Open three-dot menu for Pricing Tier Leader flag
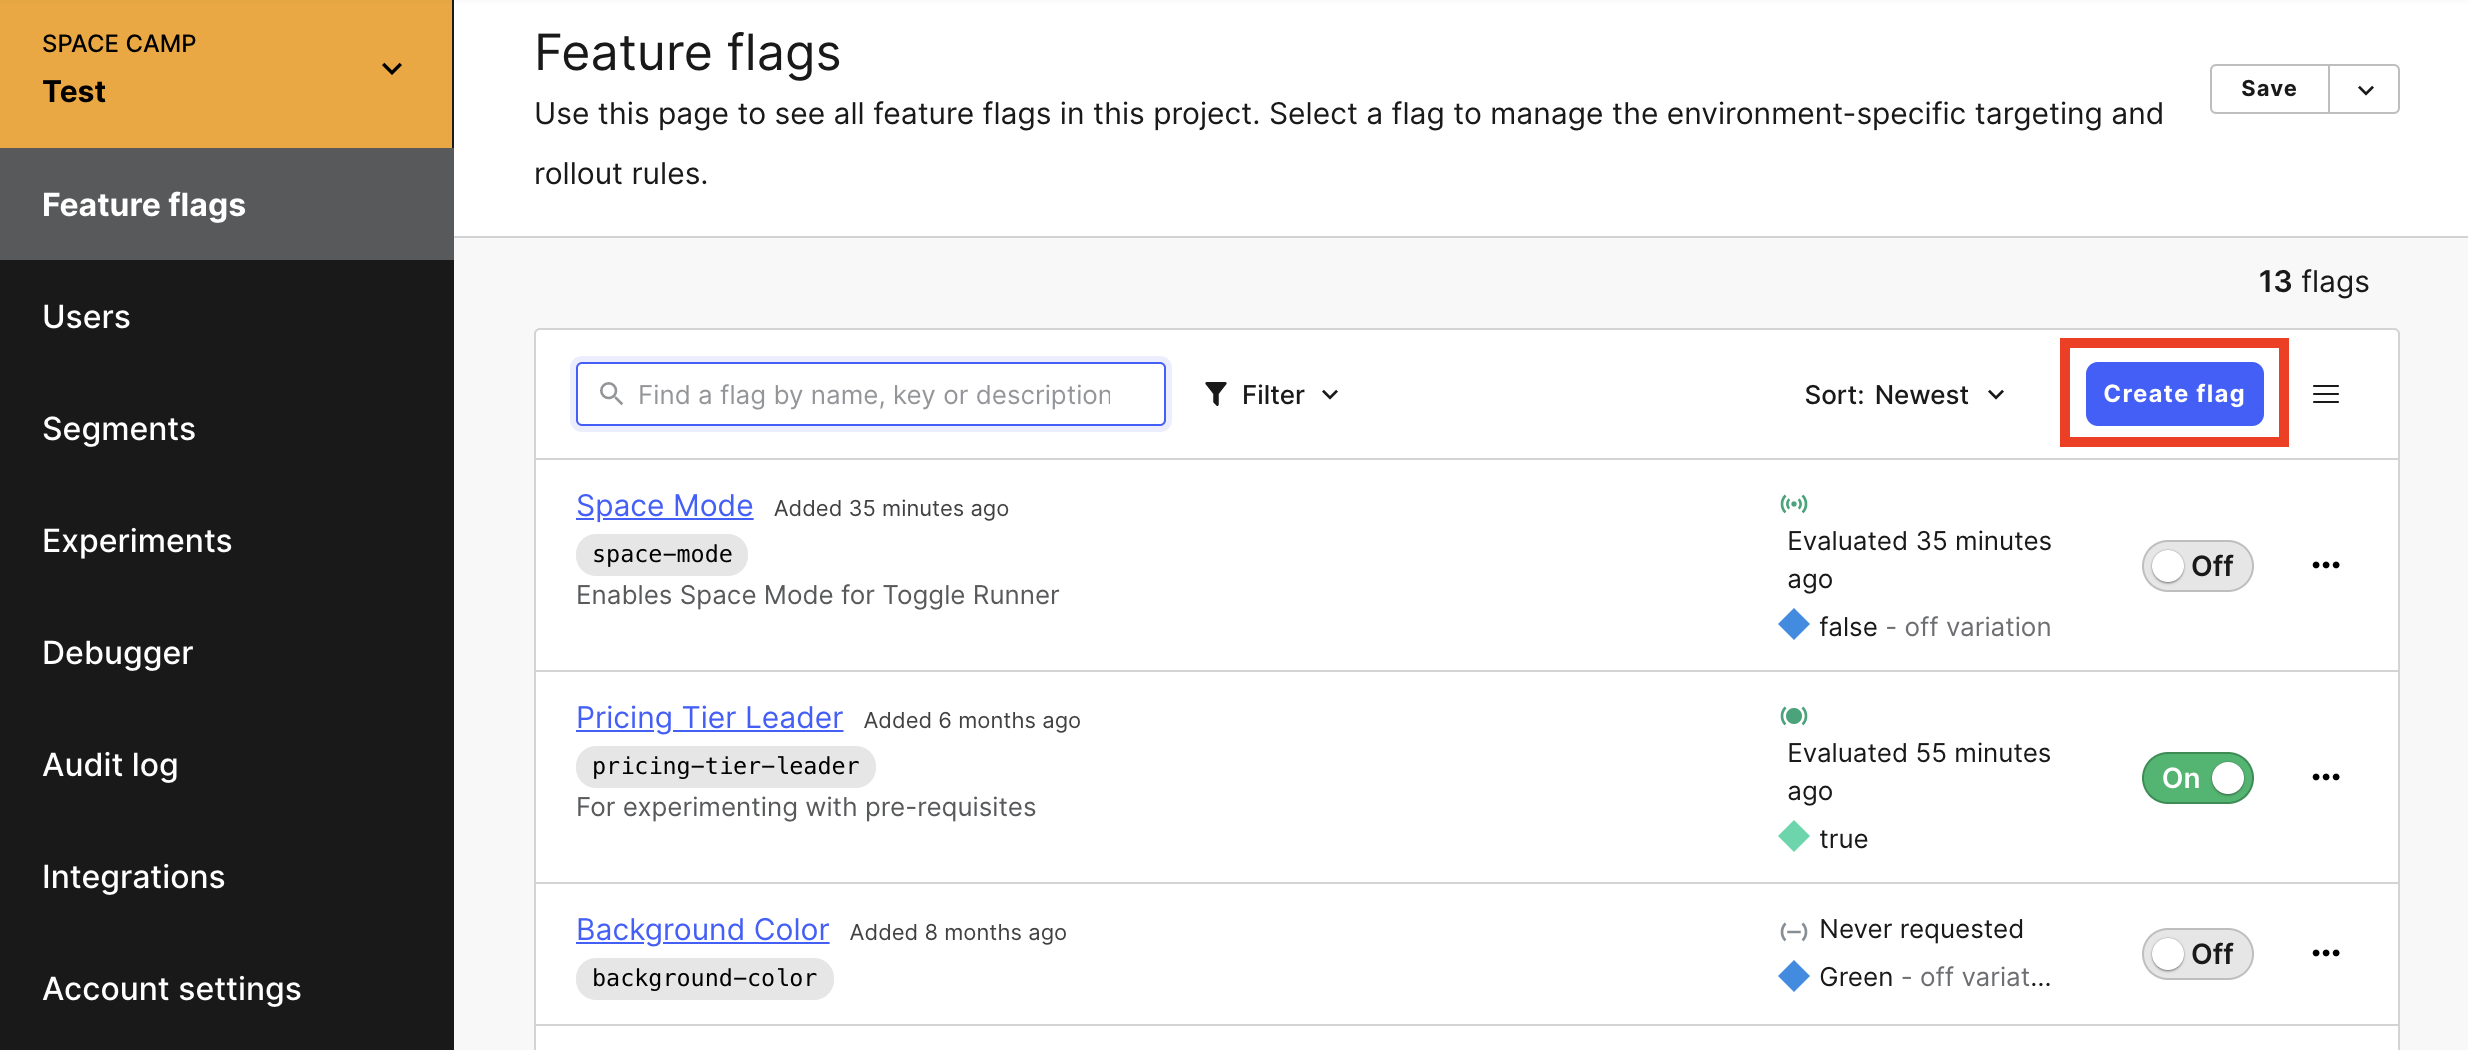The image size is (2468, 1050). point(2325,777)
